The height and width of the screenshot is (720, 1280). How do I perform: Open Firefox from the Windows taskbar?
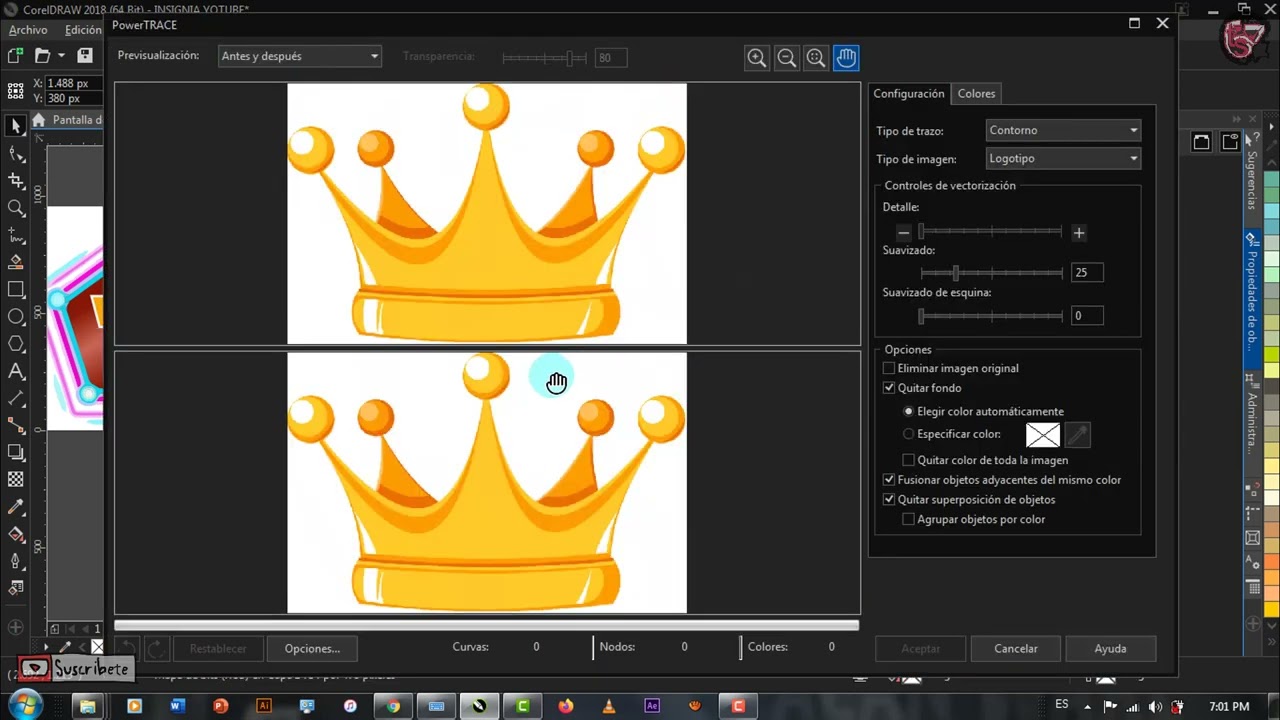pos(566,706)
